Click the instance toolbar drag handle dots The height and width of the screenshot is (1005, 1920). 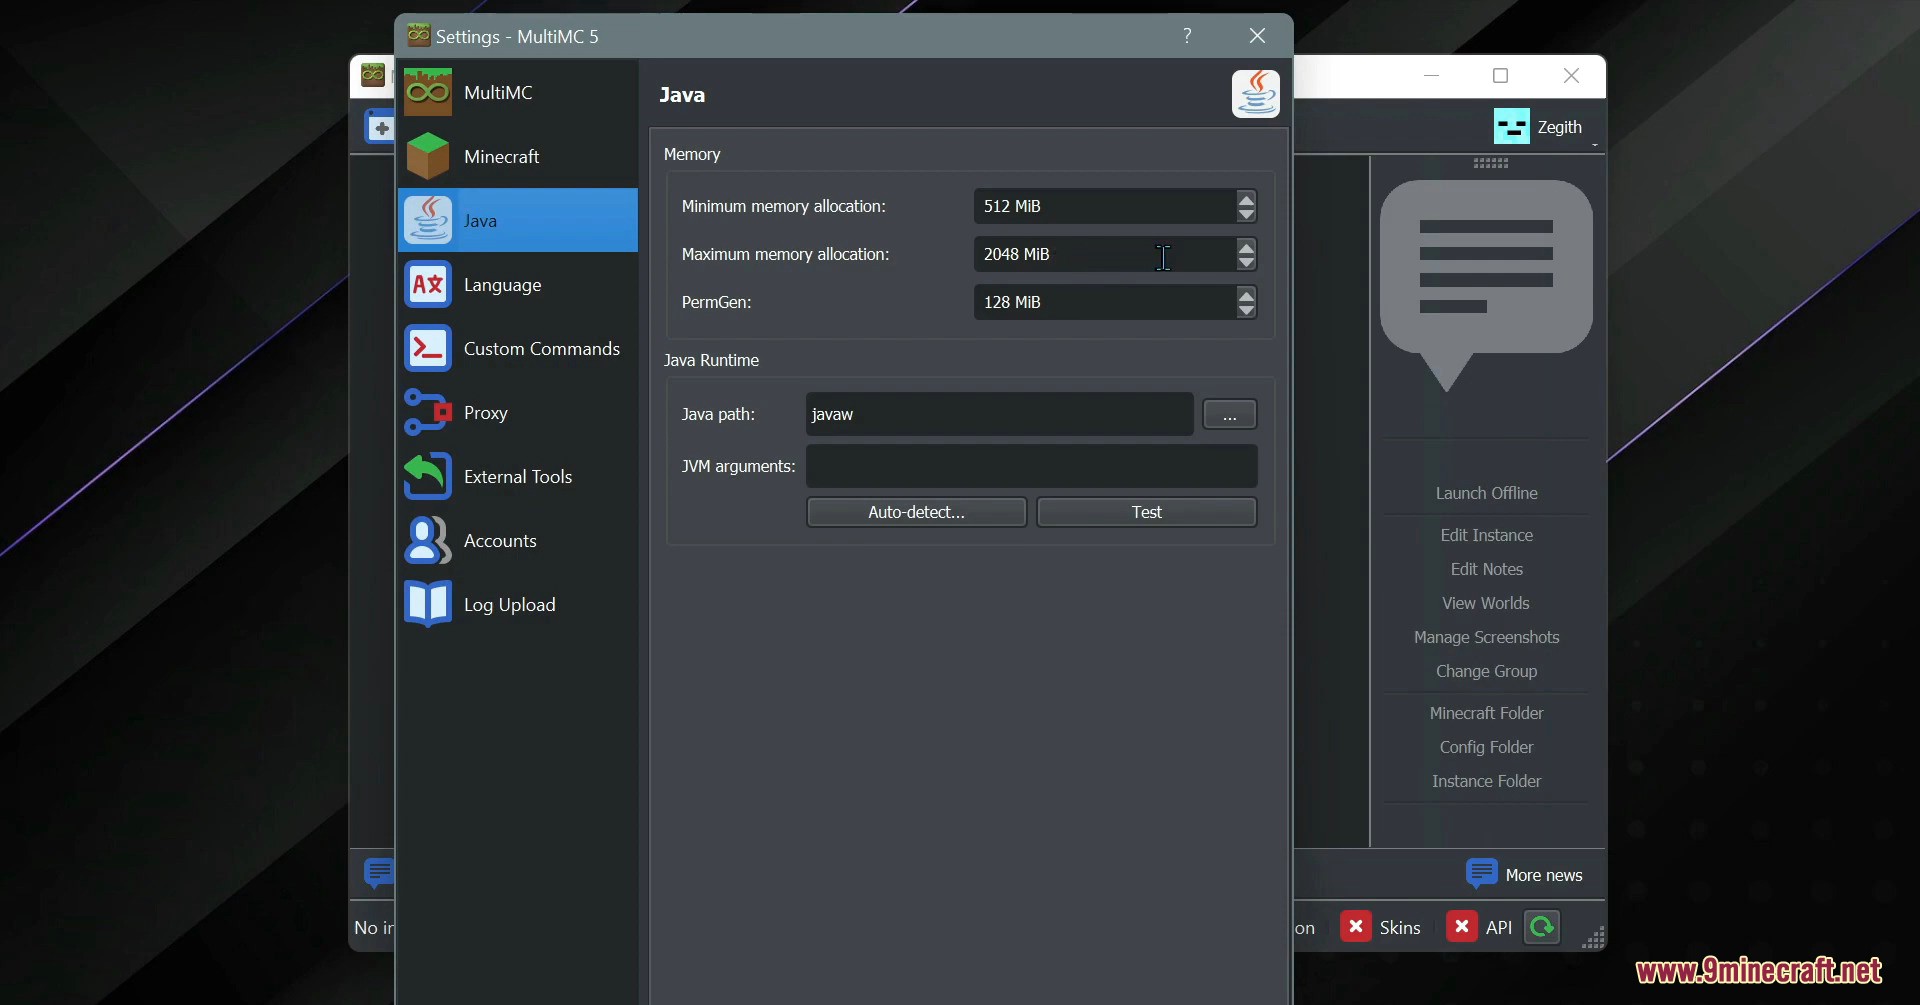(1490, 163)
